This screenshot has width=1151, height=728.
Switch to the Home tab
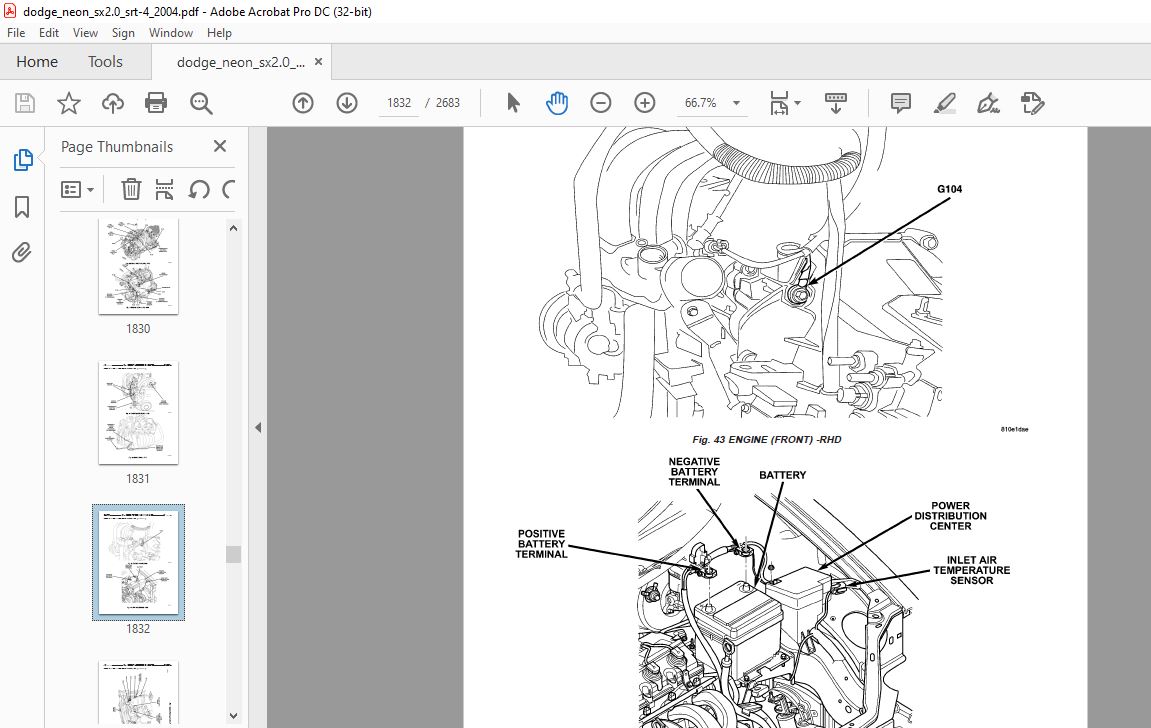click(x=37, y=62)
